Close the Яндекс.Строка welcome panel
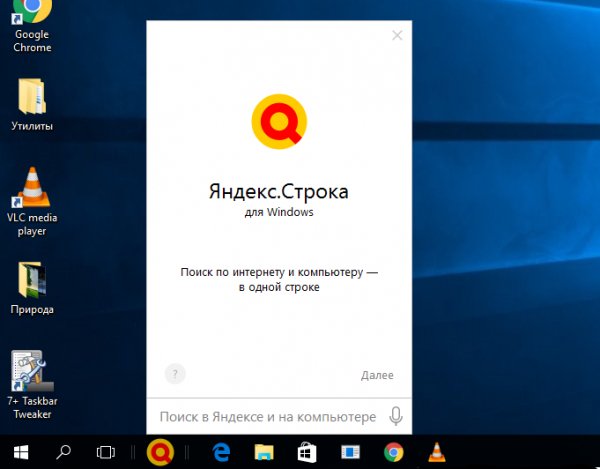The height and width of the screenshot is (469, 600). point(397,35)
